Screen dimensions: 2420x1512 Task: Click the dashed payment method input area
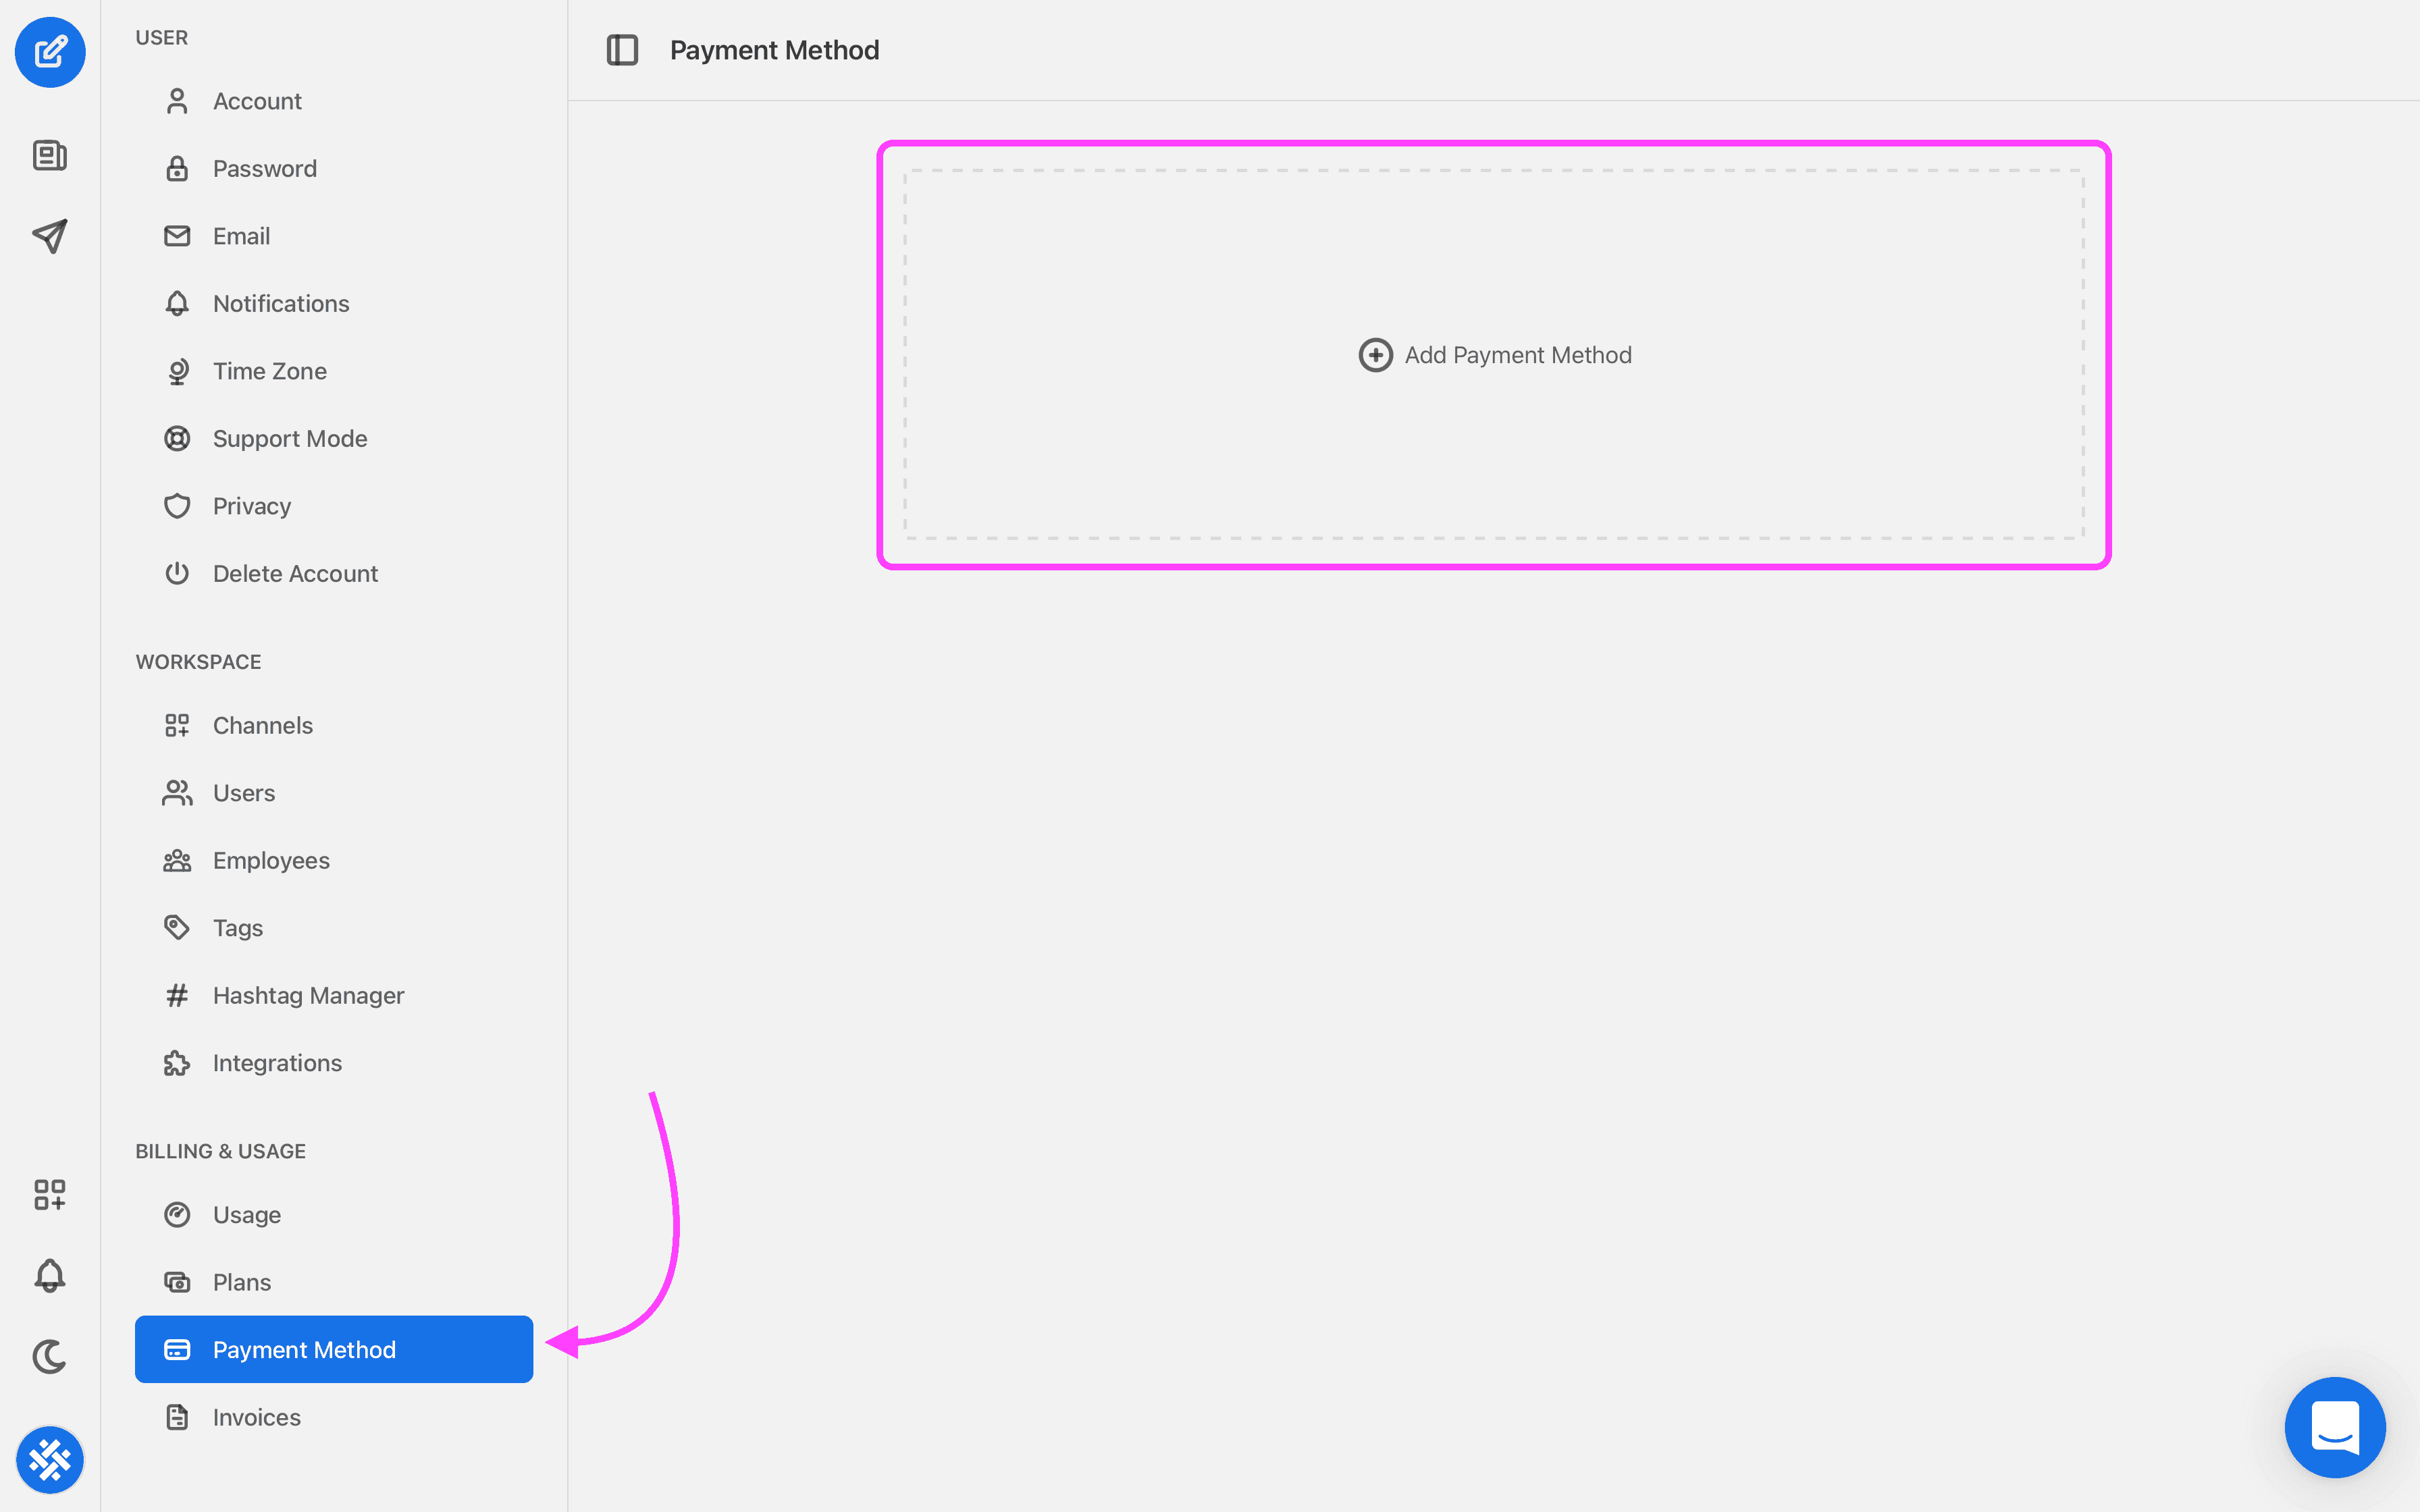pyautogui.click(x=1493, y=354)
